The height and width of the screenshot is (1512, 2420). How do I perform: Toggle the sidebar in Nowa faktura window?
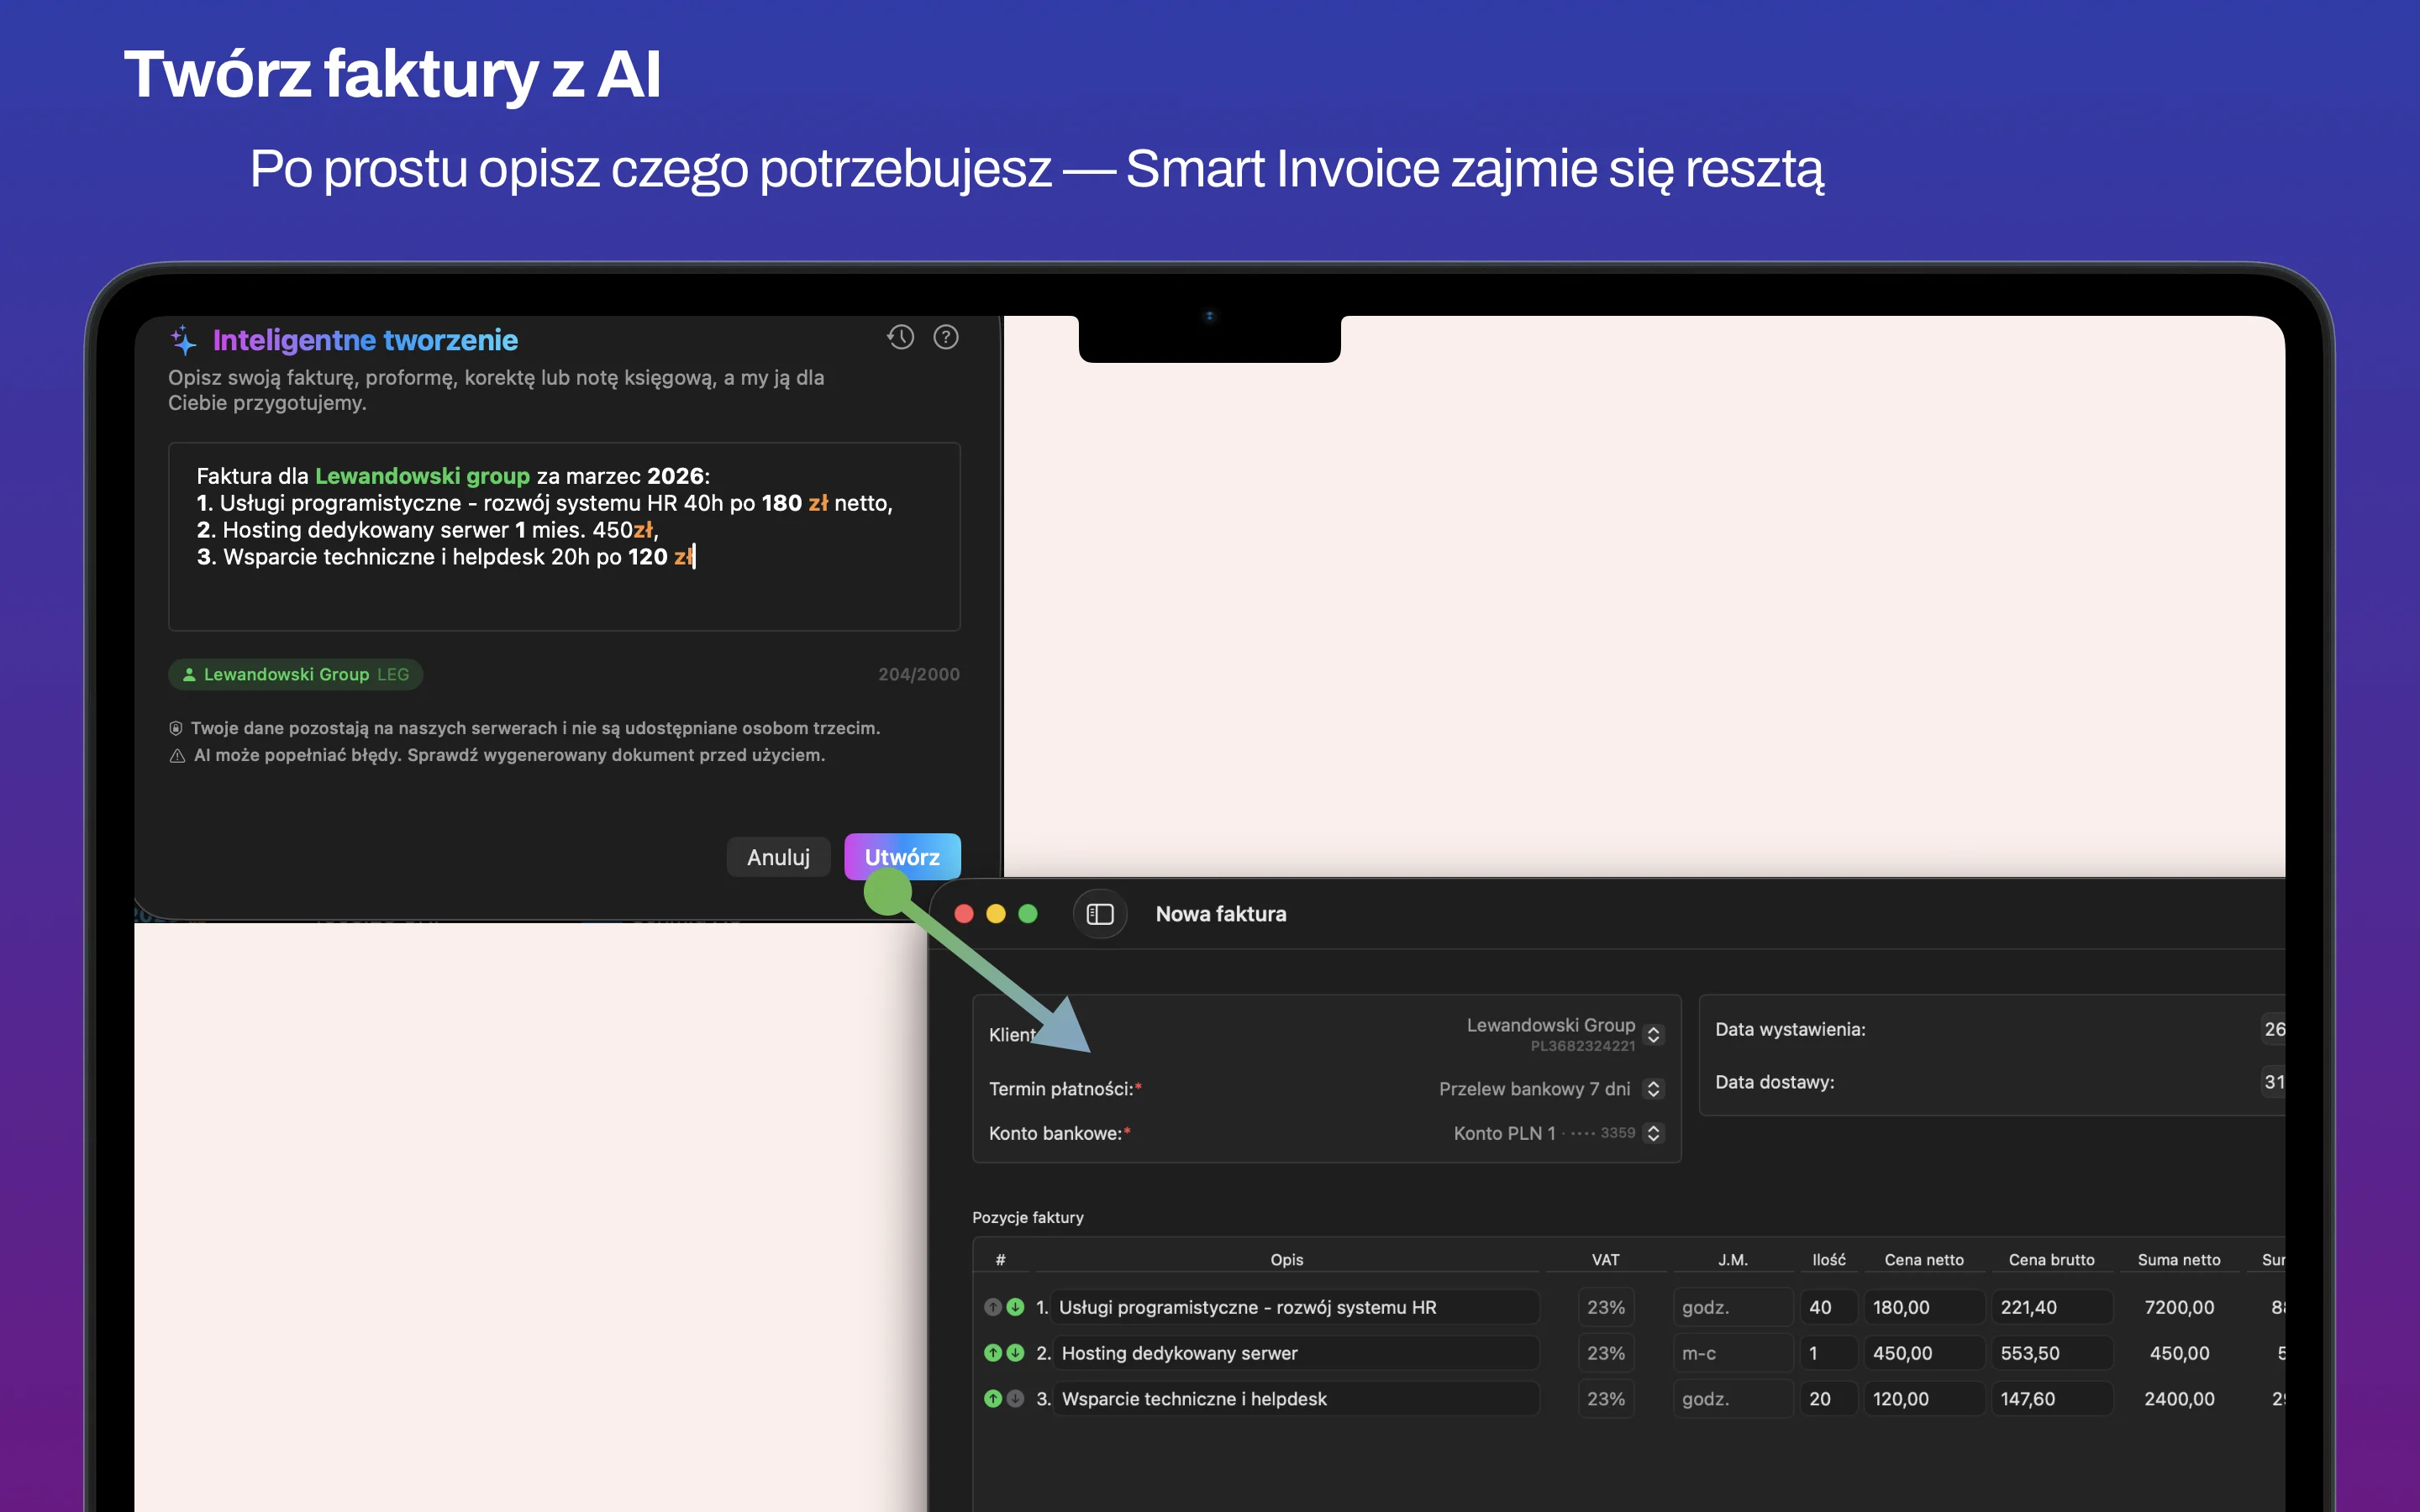click(x=1100, y=914)
